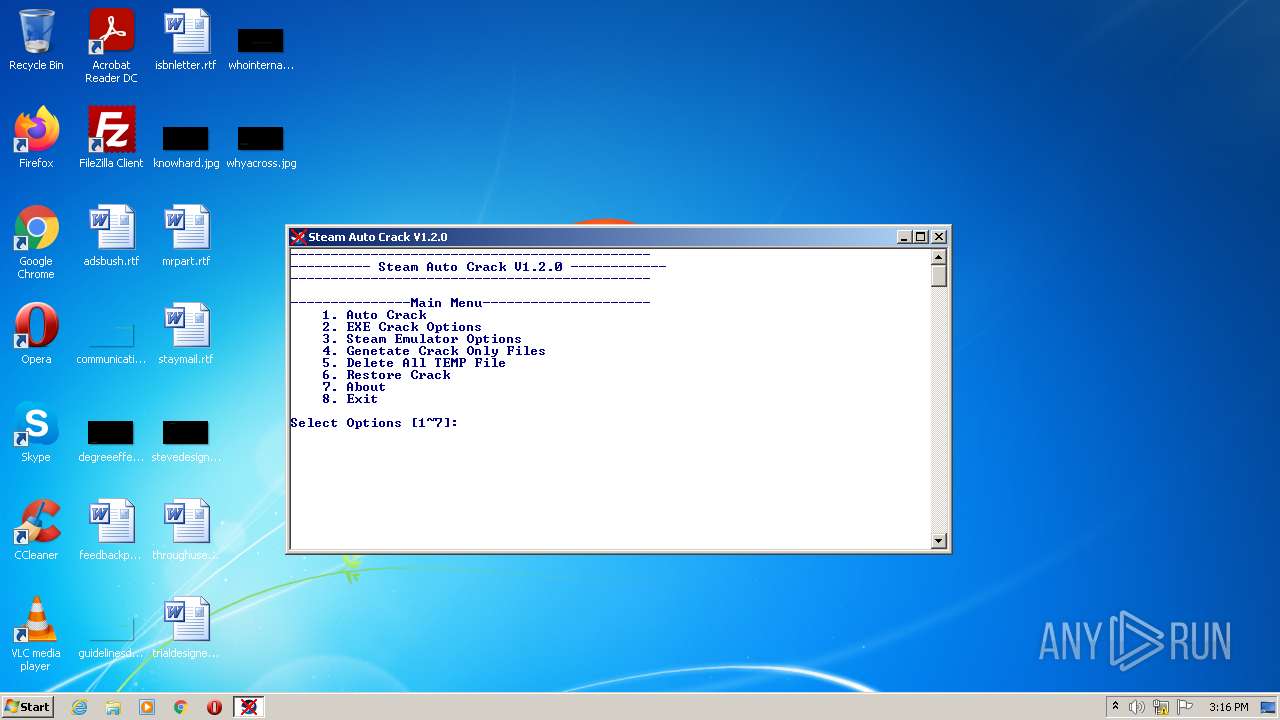Select mrpart.rtf document
Image resolution: width=1280 pixels, height=720 pixels.
(x=186, y=236)
